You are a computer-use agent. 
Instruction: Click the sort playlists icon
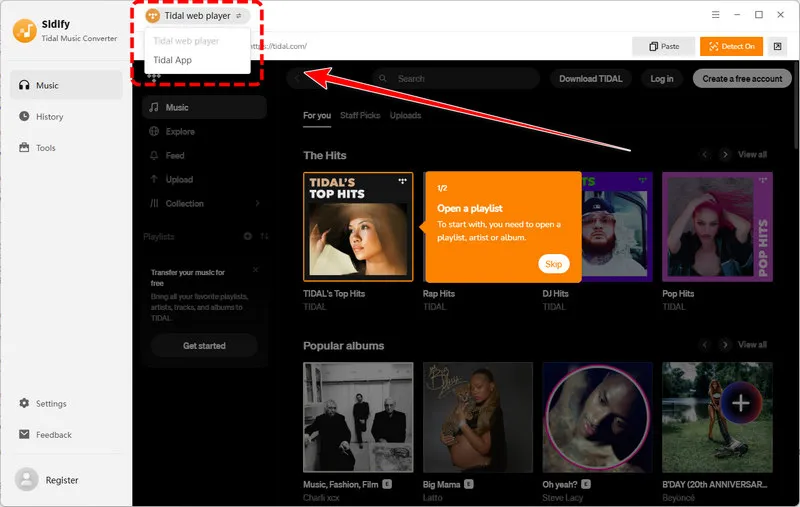(x=264, y=236)
